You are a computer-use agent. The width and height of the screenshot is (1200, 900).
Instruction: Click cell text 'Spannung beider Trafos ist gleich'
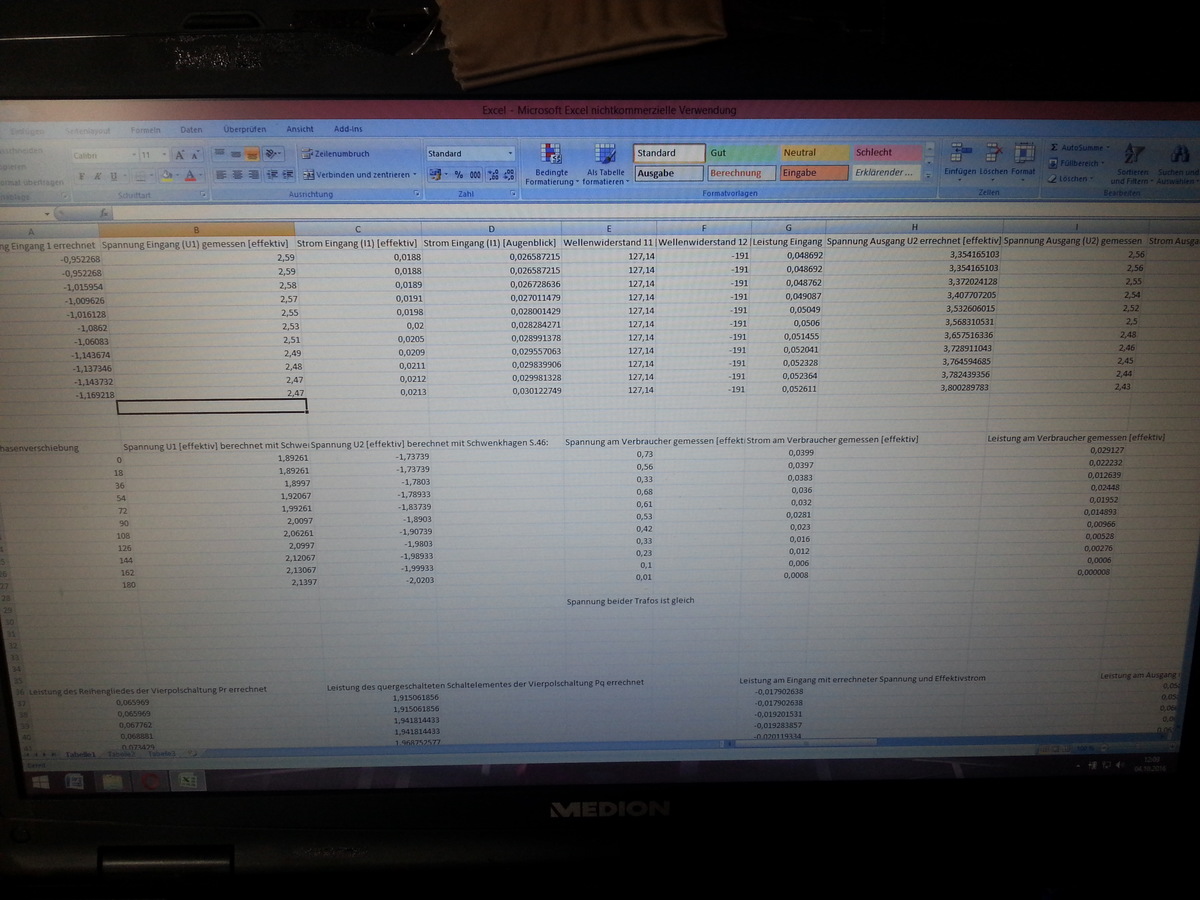coord(630,600)
